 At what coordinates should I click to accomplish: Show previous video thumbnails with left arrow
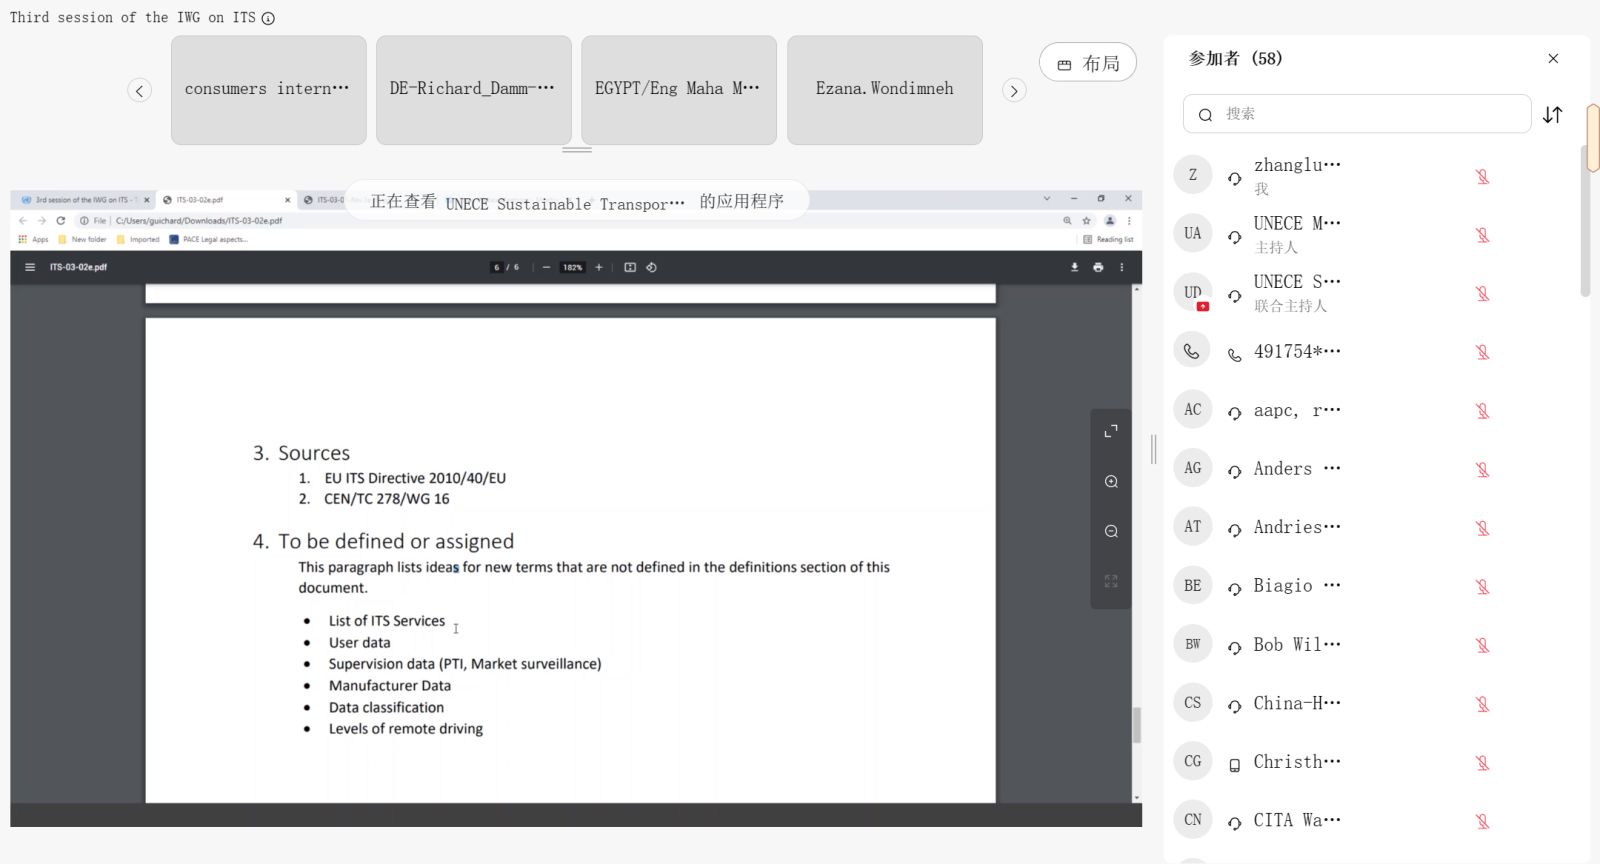[x=140, y=91]
